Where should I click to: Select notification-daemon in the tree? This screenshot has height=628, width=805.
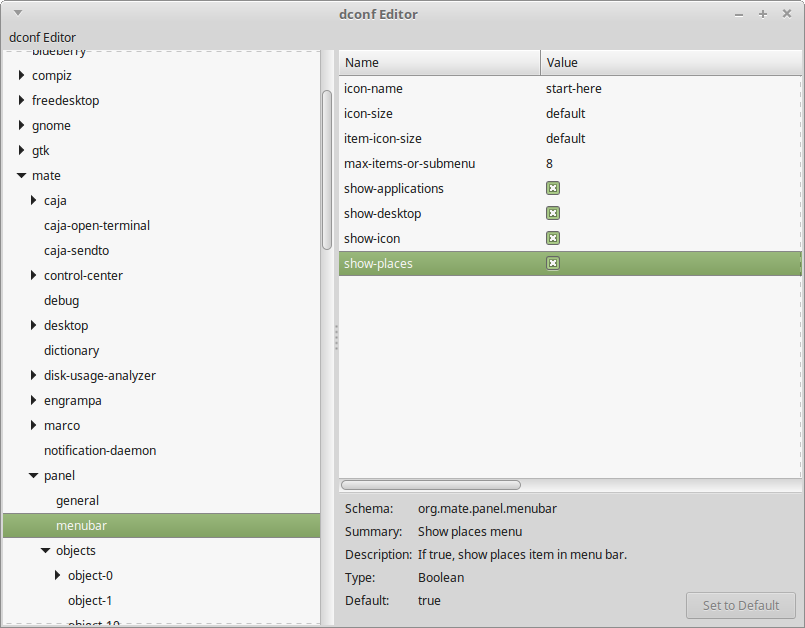[x=100, y=450]
